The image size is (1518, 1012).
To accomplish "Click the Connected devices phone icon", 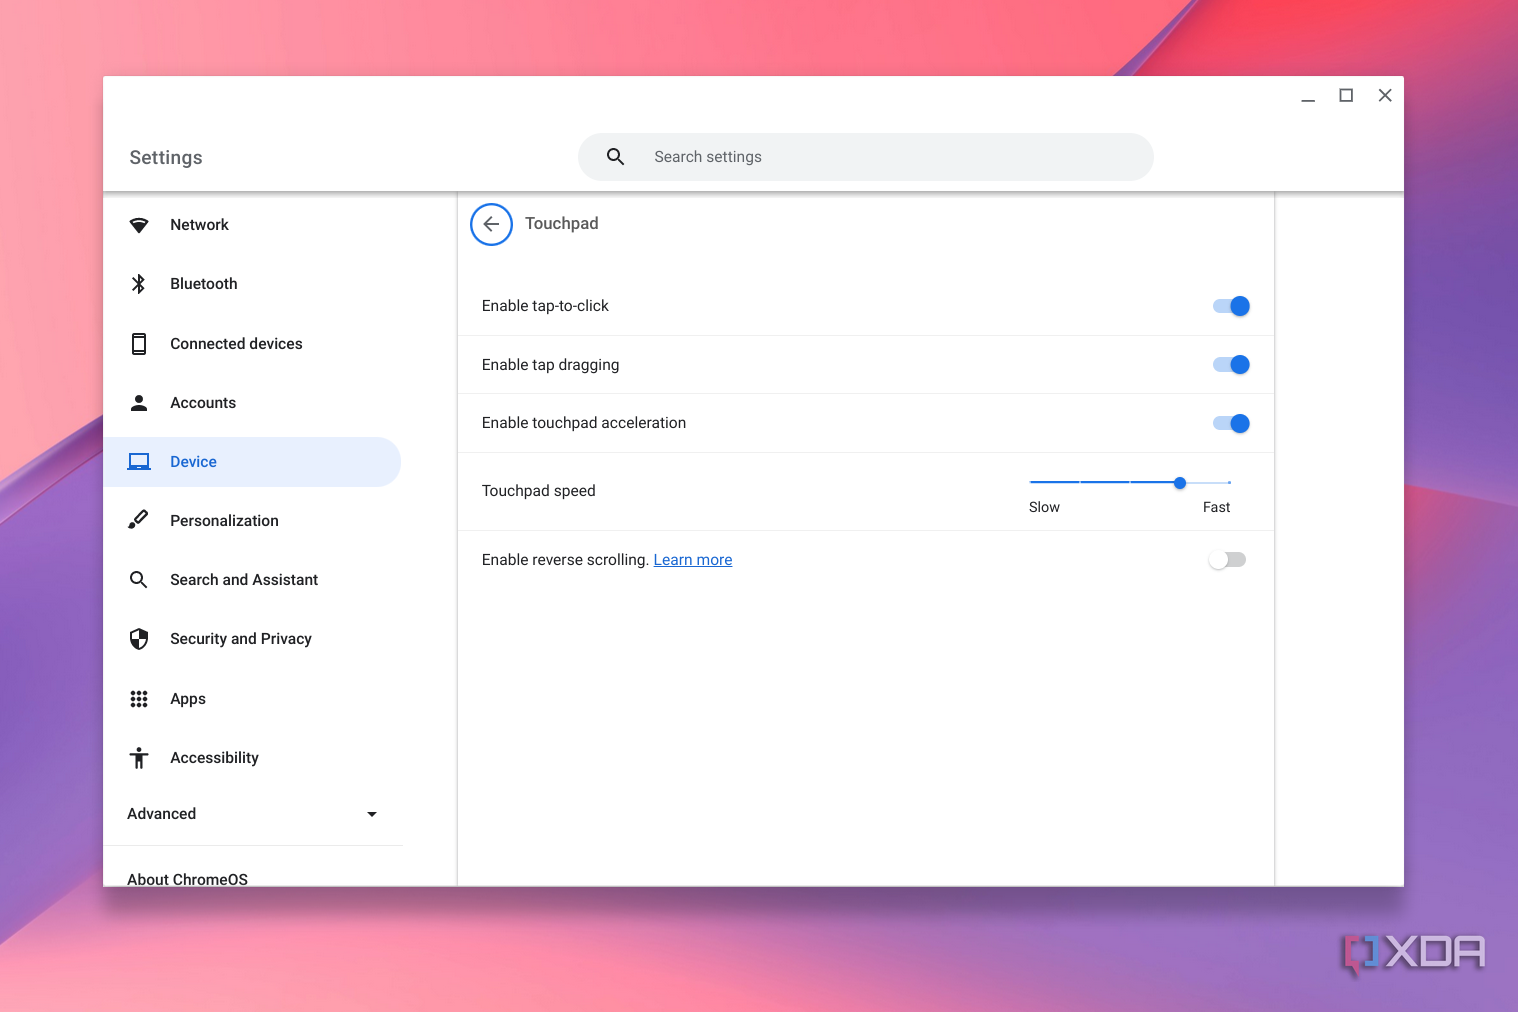I will coord(139,343).
